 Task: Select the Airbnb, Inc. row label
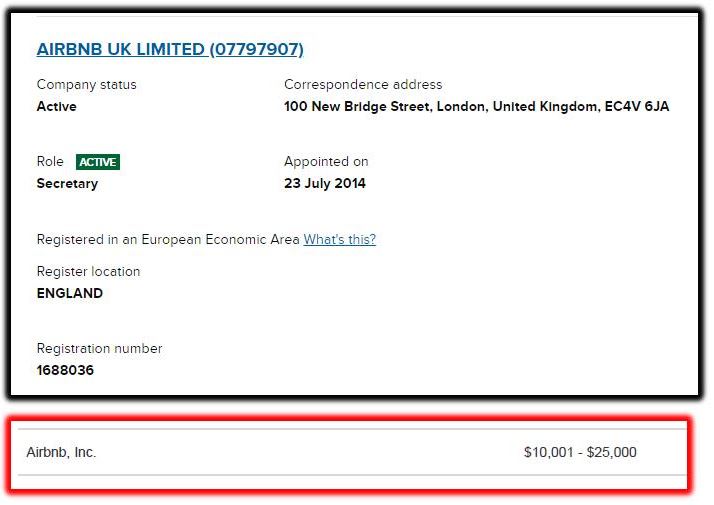[x=61, y=452]
